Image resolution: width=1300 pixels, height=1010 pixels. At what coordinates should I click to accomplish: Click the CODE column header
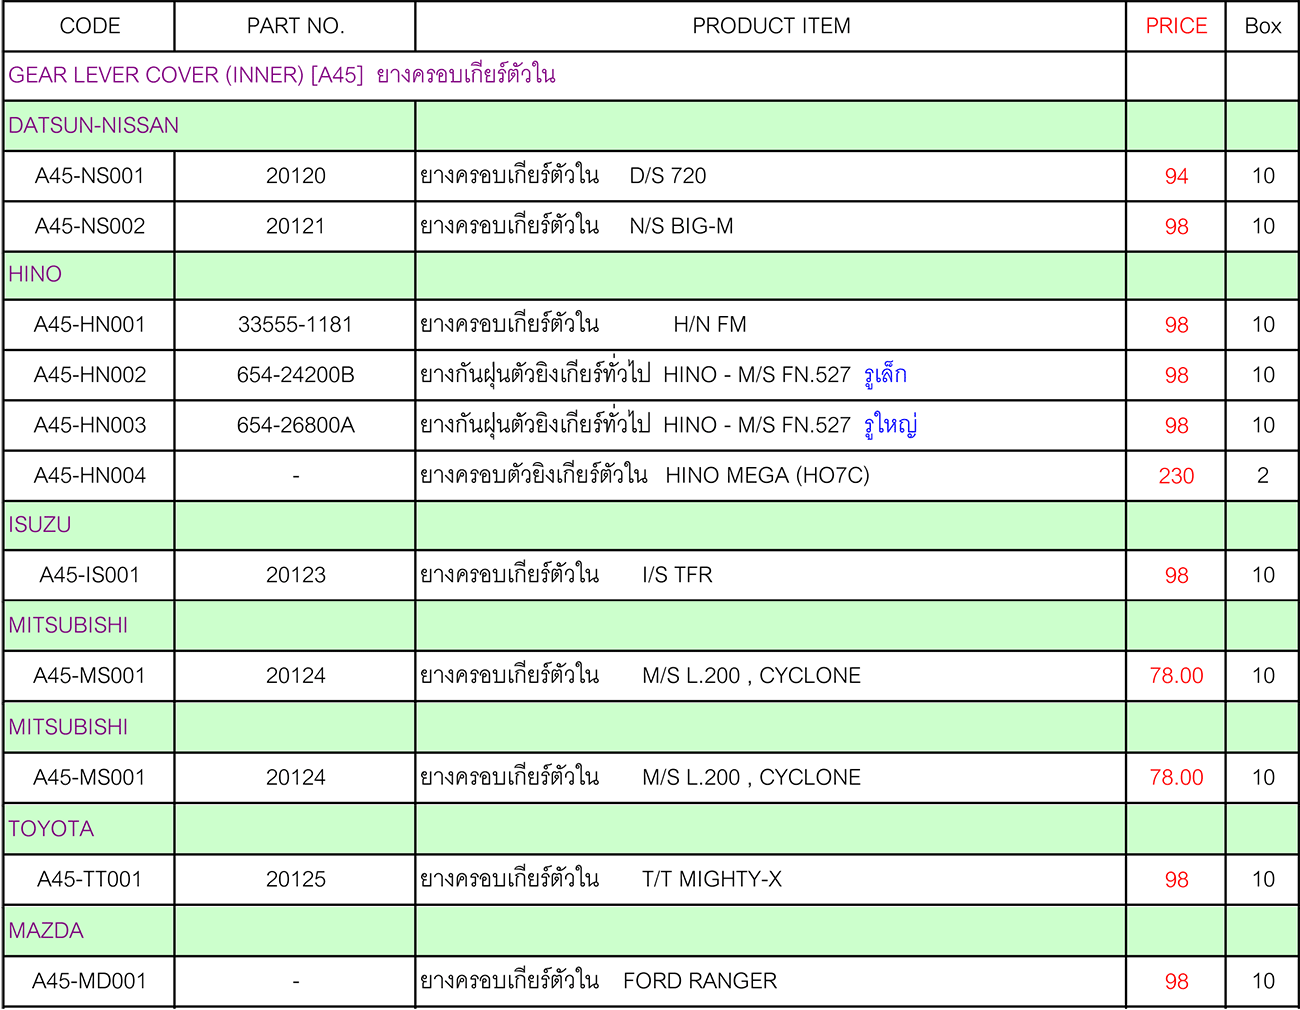[90, 26]
